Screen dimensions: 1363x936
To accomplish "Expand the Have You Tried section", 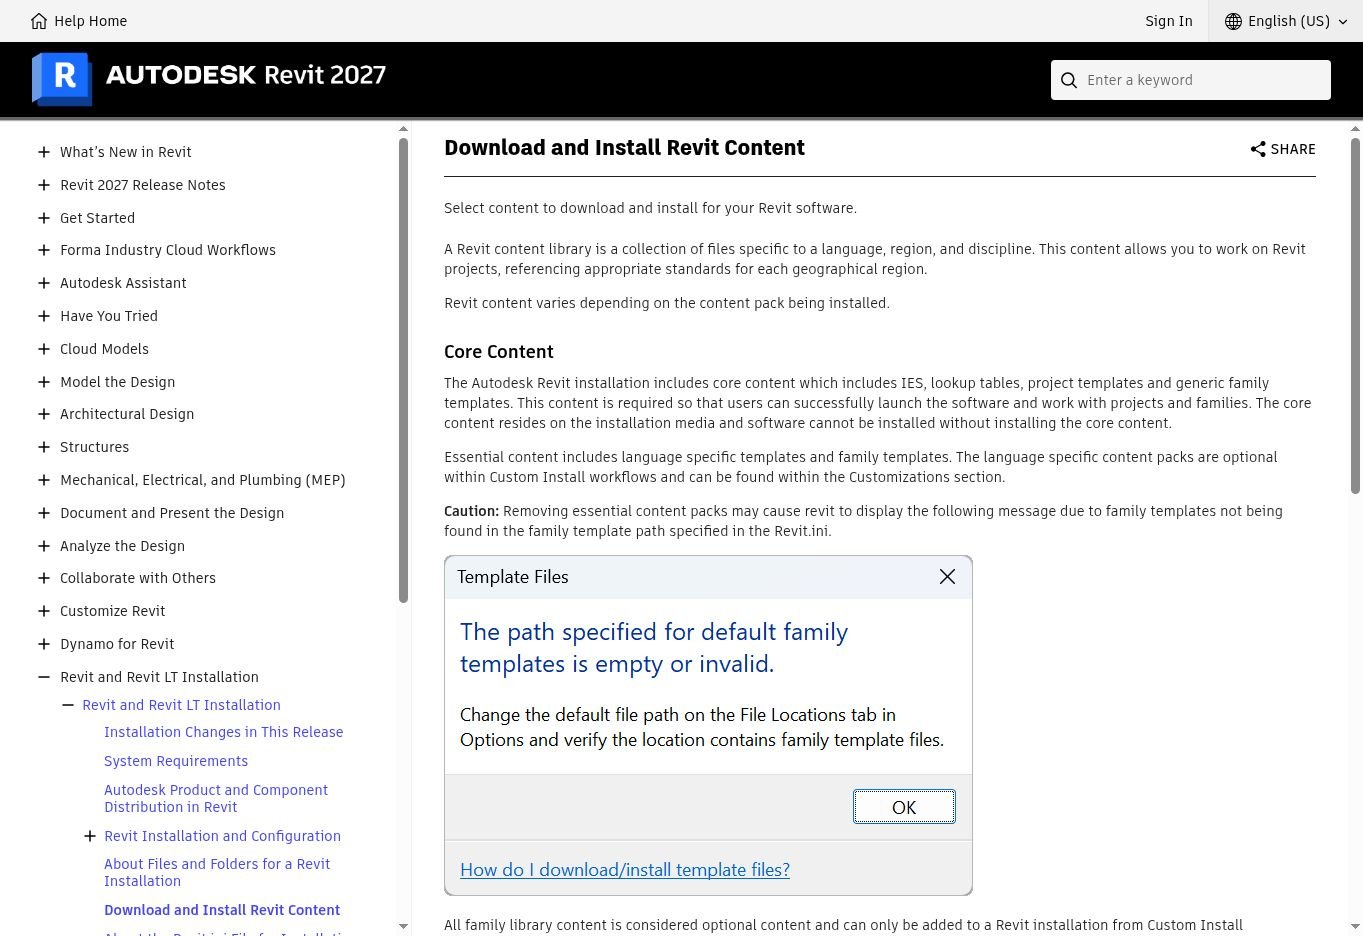I will pyautogui.click(x=44, y=316).
